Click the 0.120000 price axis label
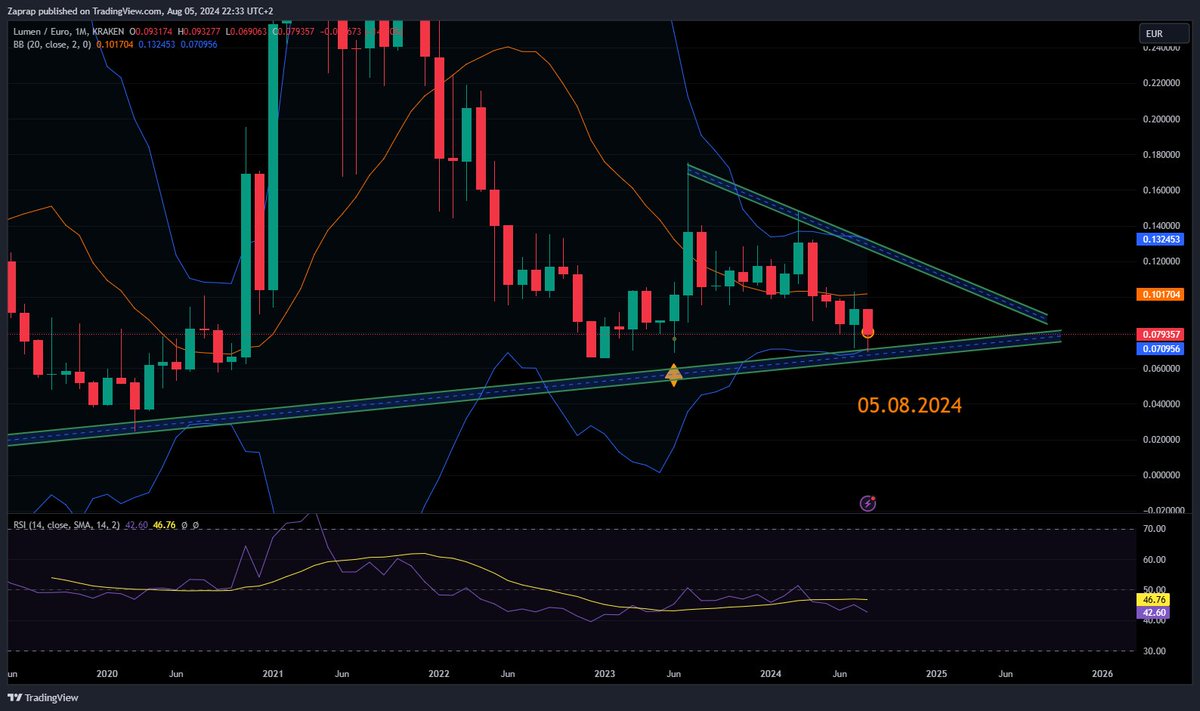 (1163, 261)
